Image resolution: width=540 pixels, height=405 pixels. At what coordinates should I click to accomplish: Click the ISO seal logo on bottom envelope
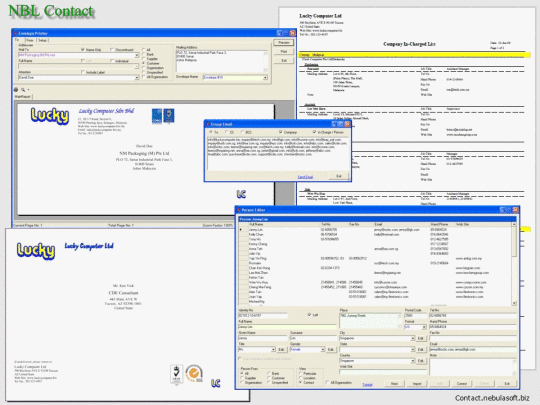tap(177, 374)
